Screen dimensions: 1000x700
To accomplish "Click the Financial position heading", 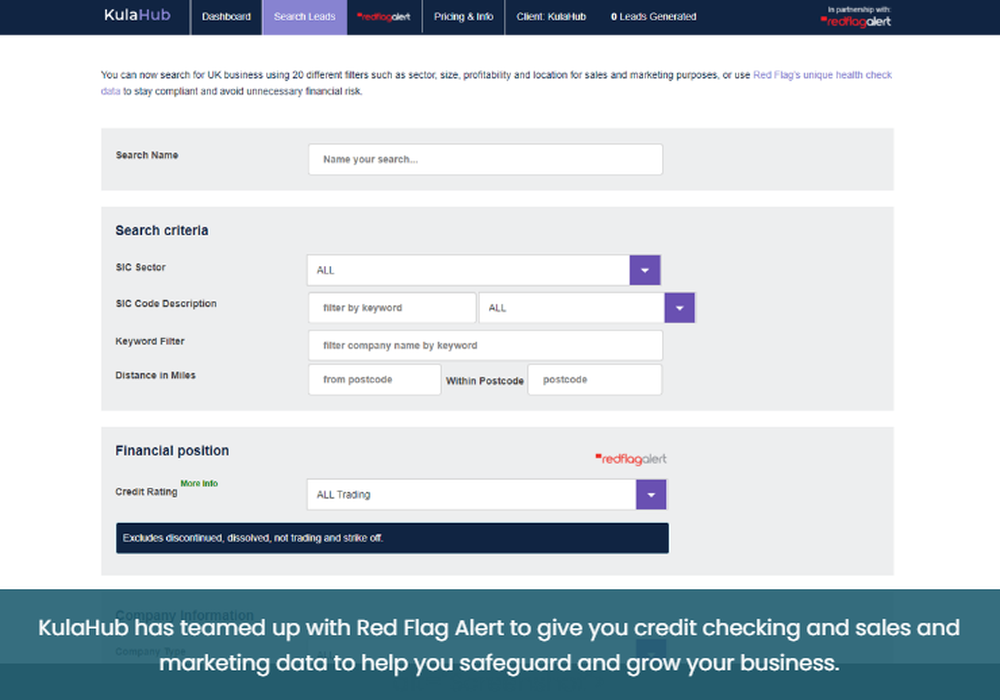I will pyautogui.click(x=172, y=451).
